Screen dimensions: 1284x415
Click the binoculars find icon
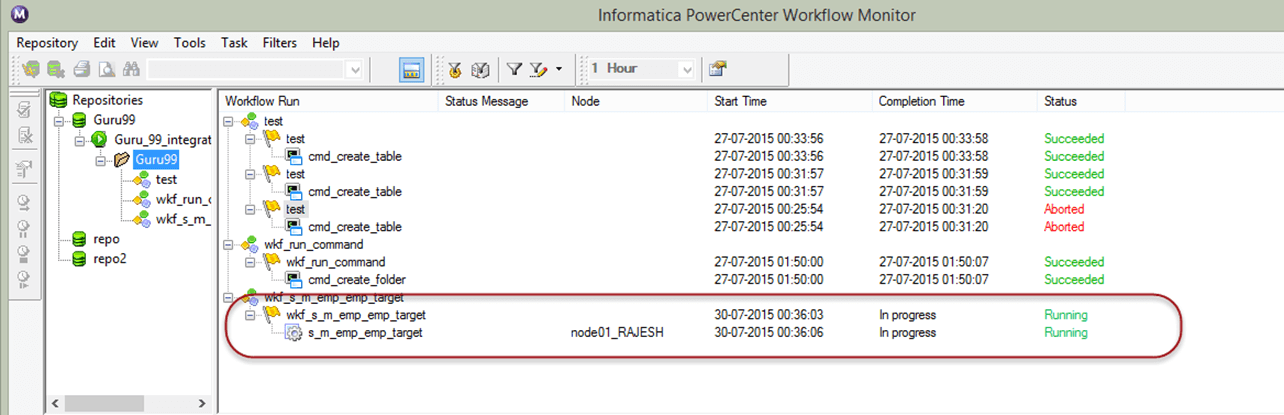pos(130,69)
